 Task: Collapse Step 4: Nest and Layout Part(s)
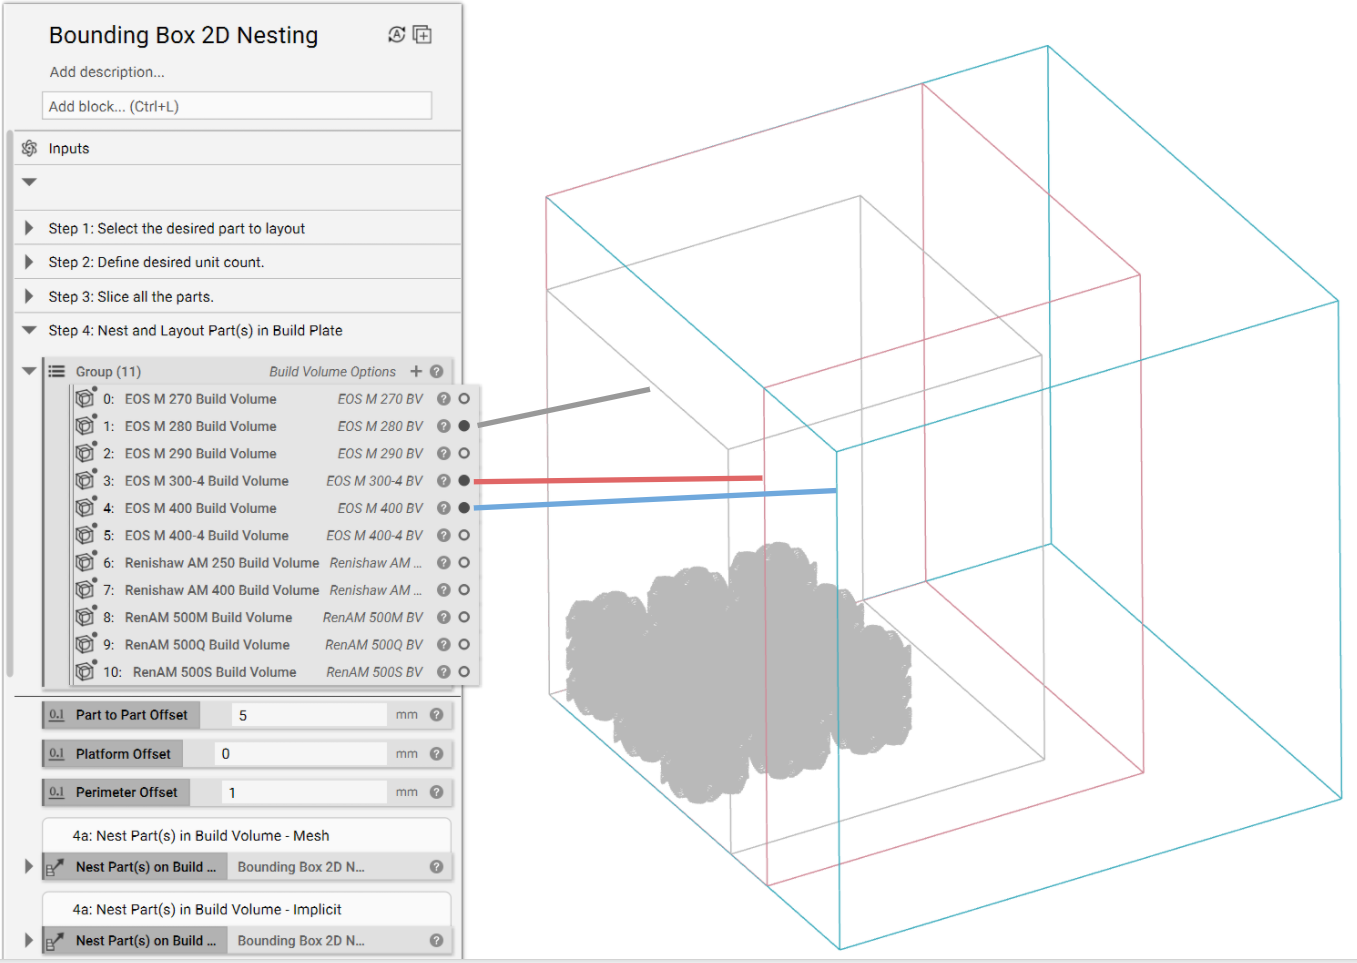click(x=29, y=330)
